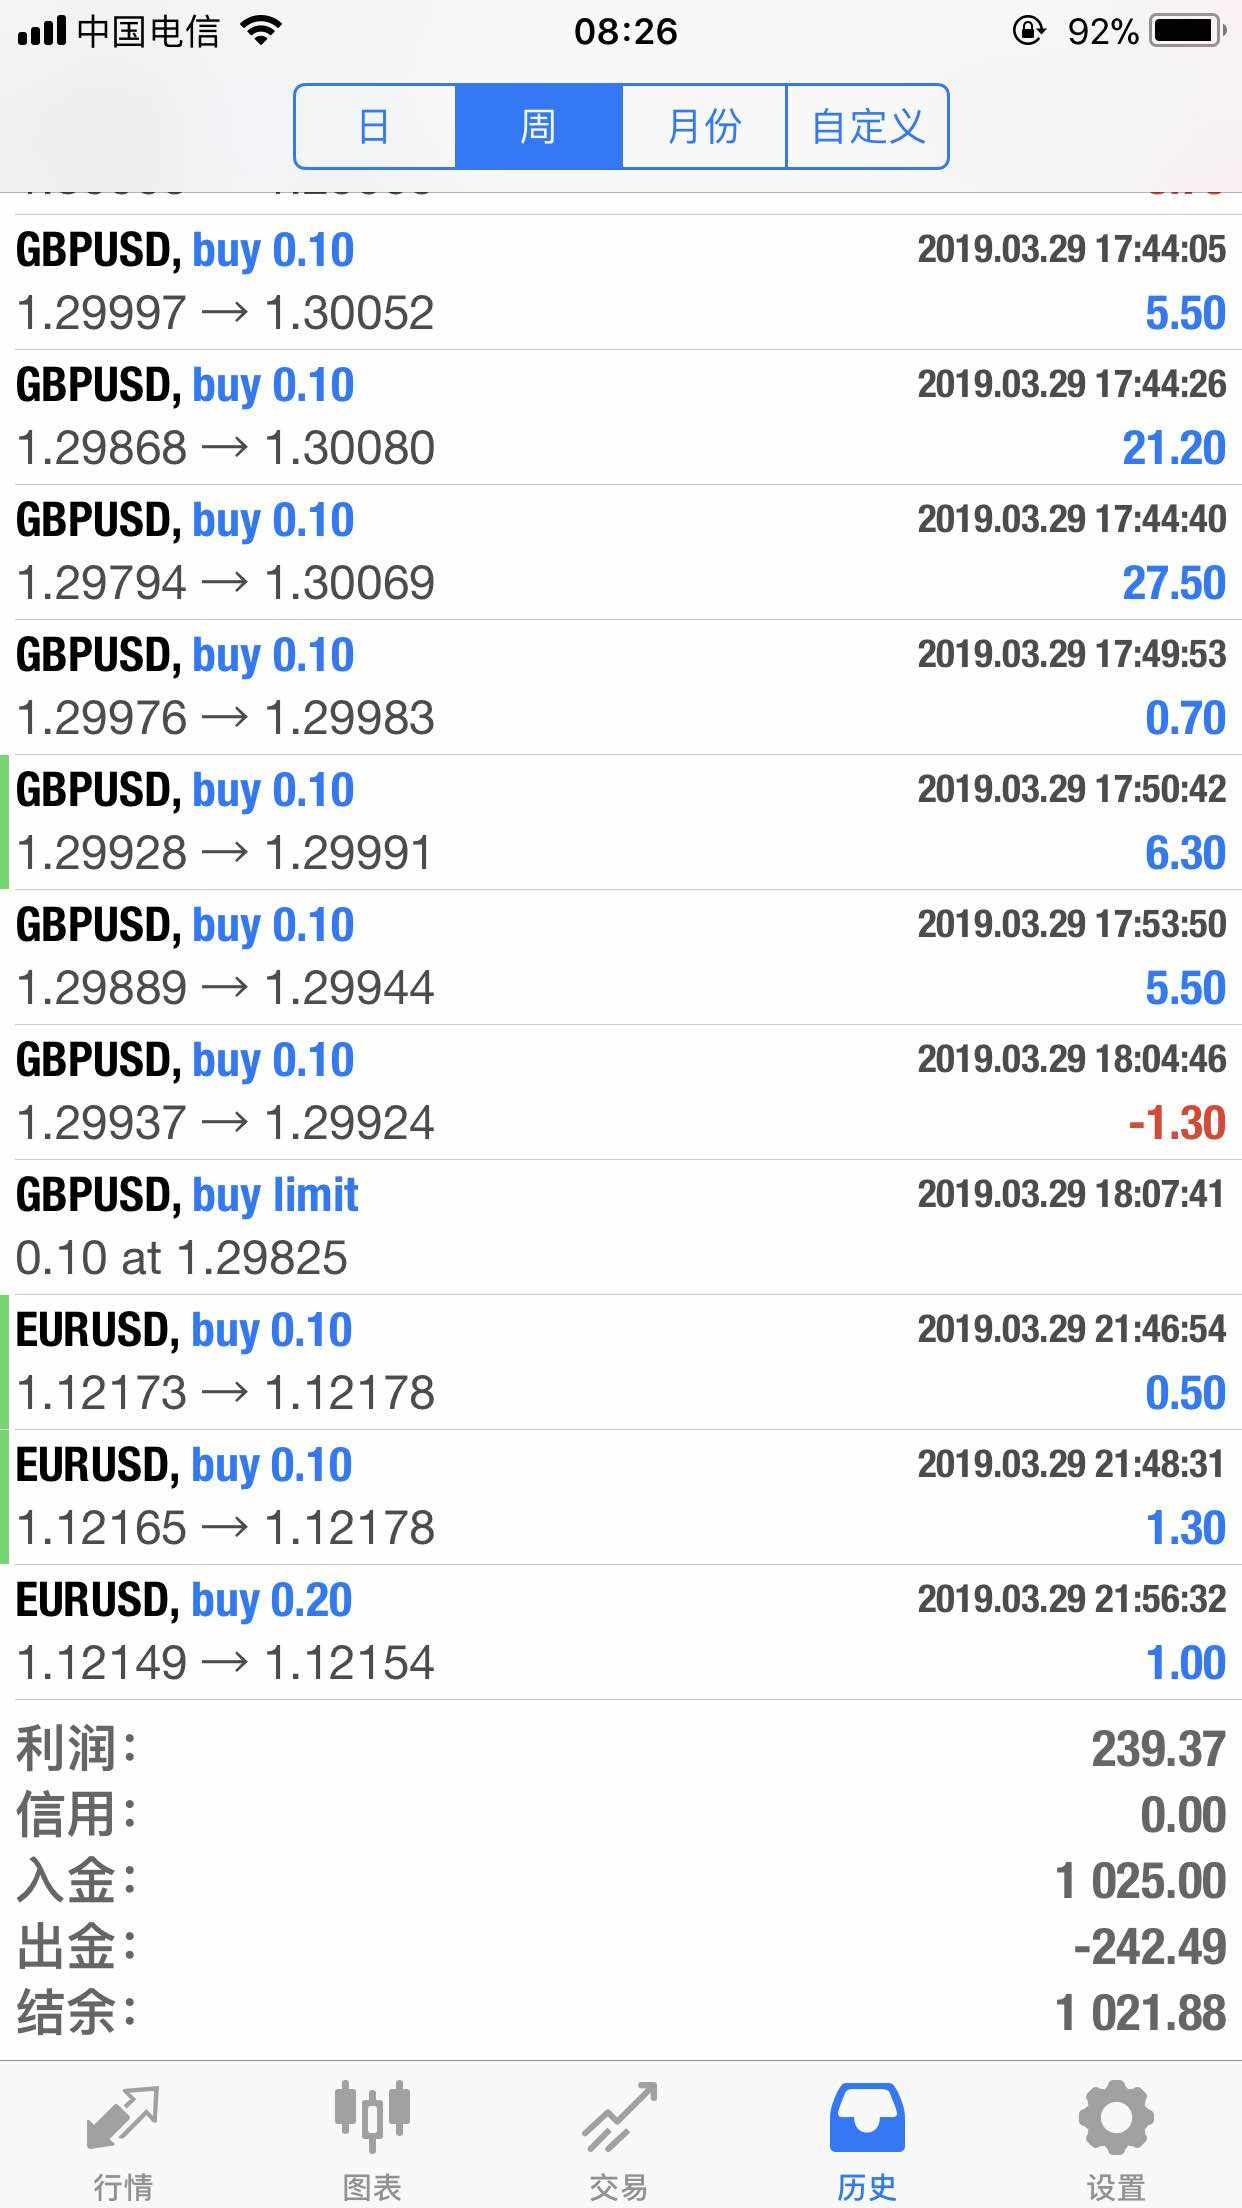
Task: Select GBPUSD trade with 27.50 profit
Action: [620, 552]
